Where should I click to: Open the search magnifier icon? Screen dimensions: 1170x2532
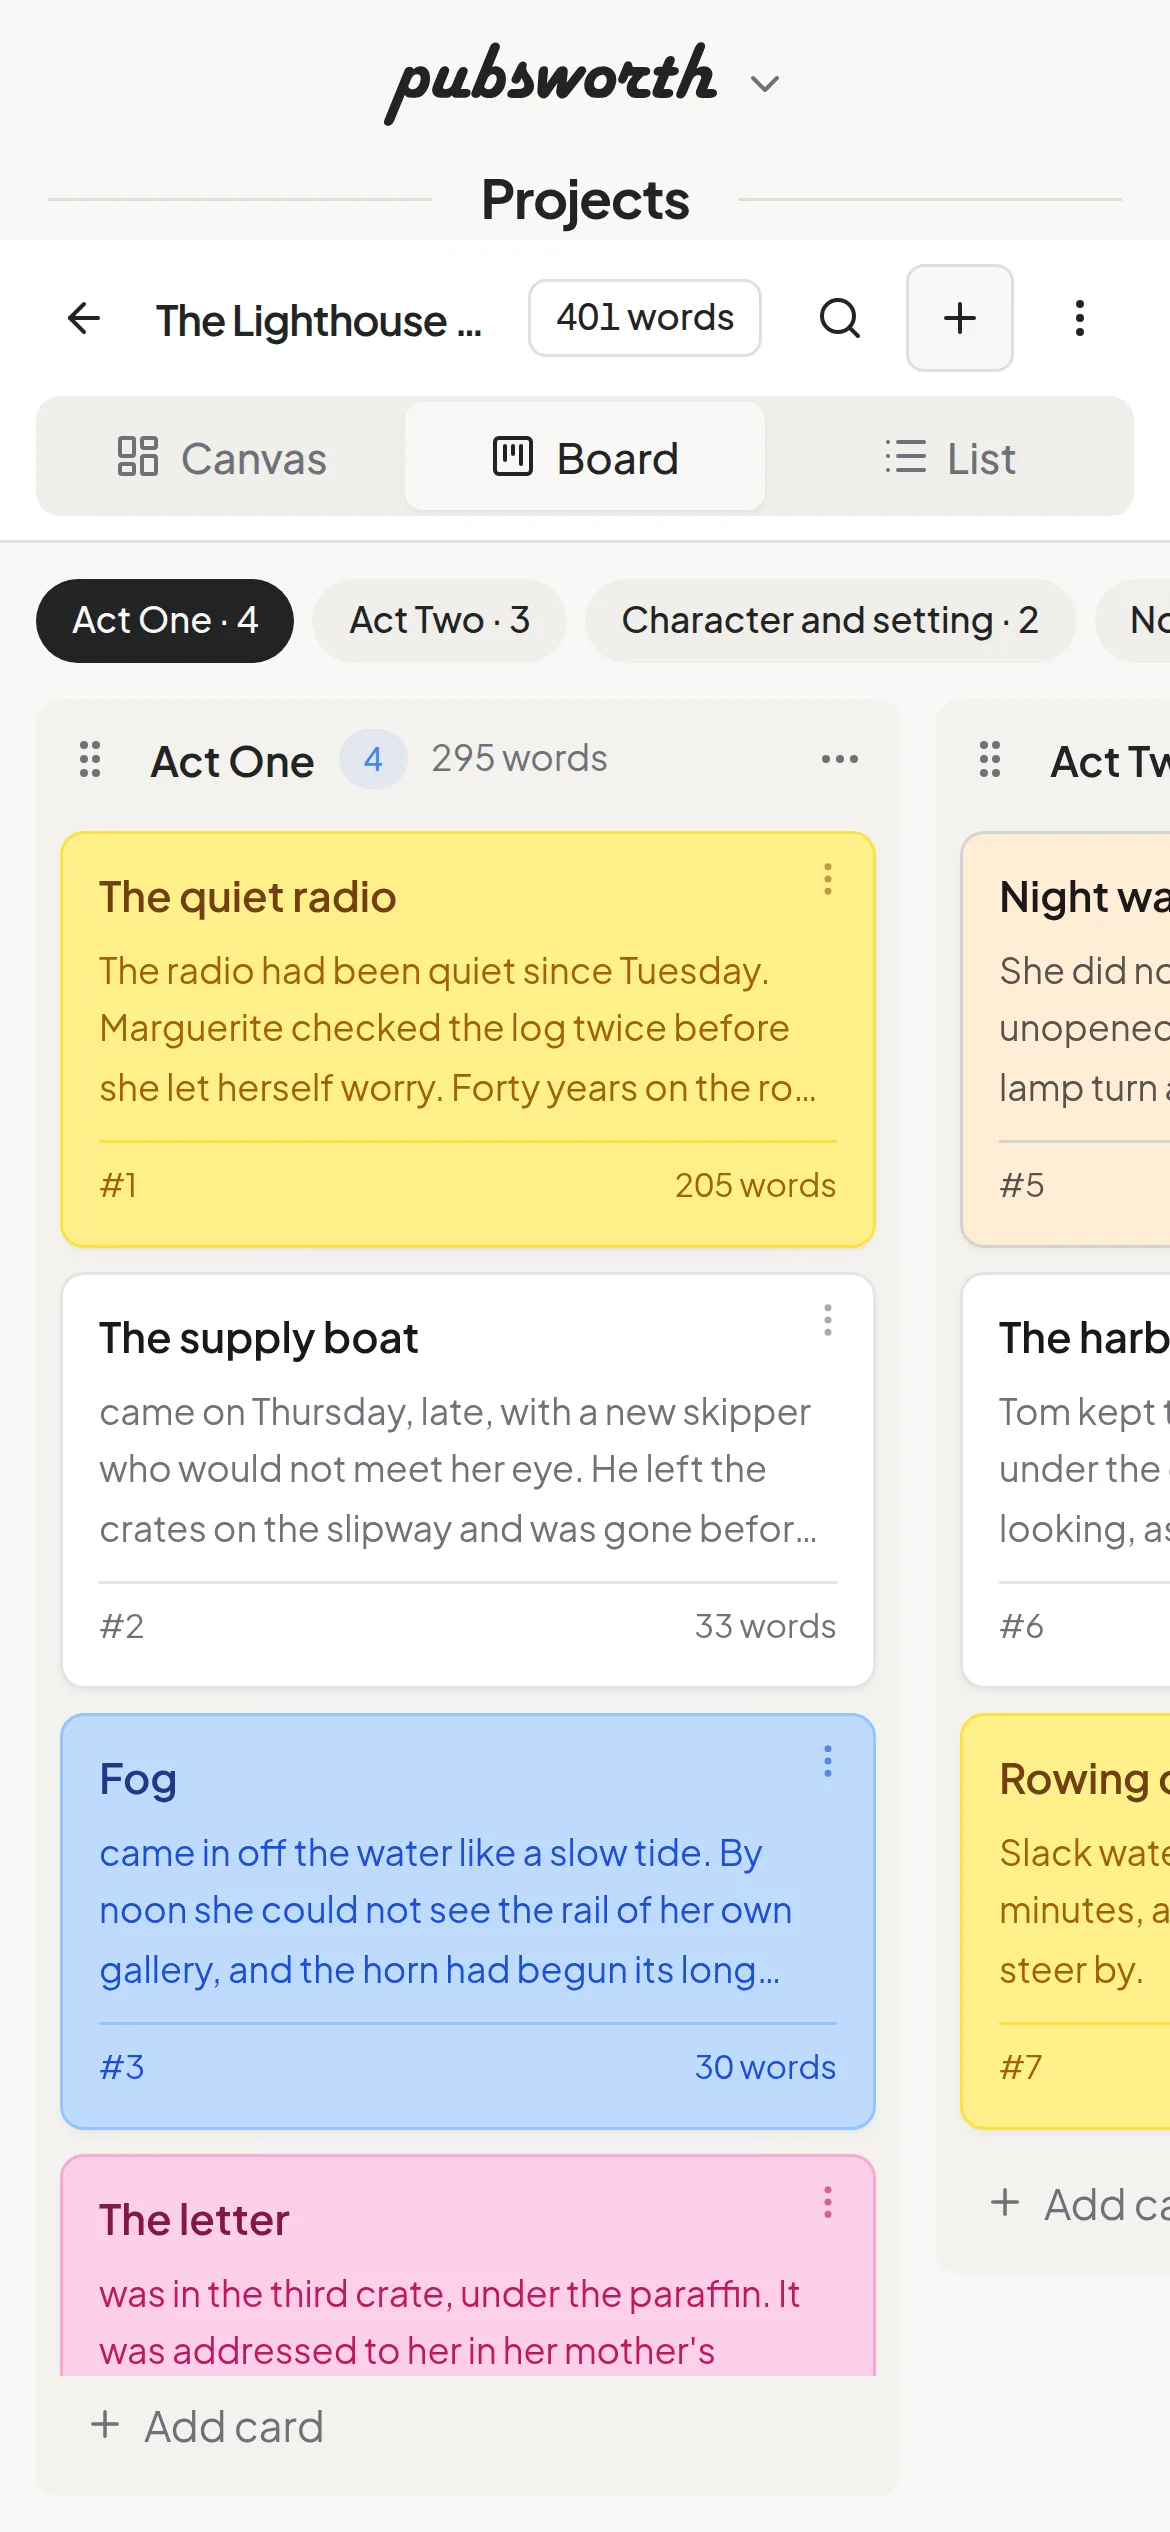tap(839, 319)
